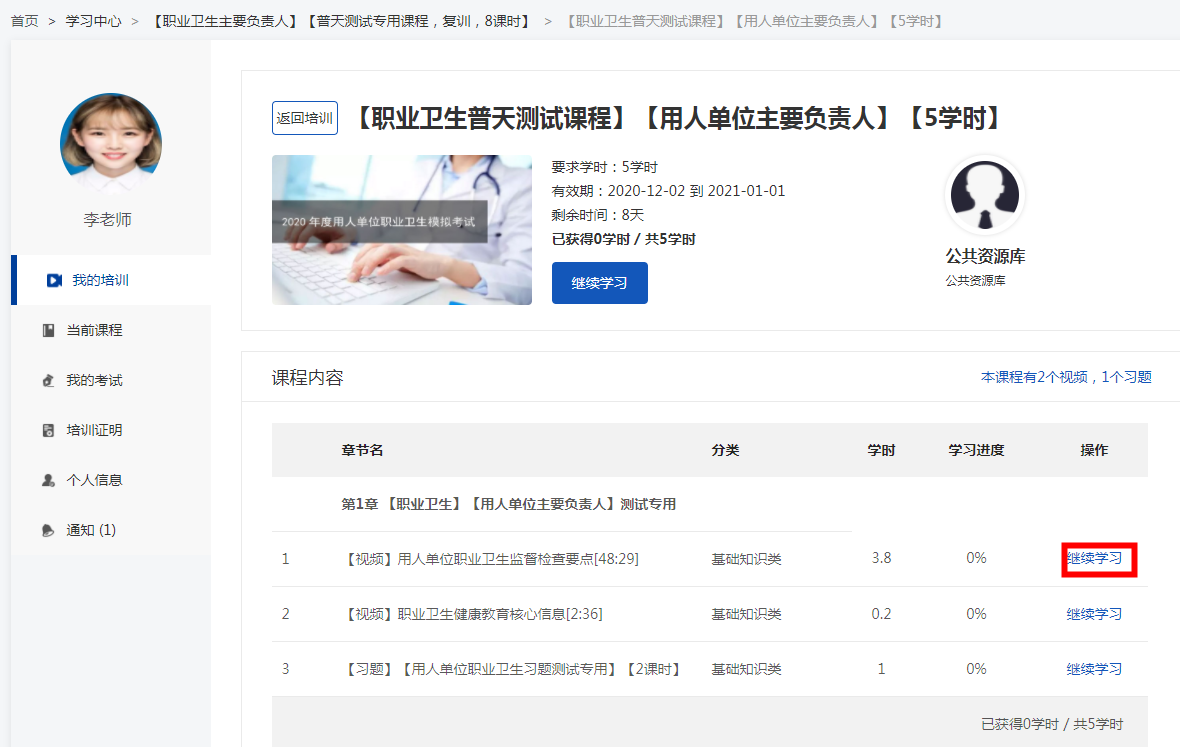Click 继续学习 for the 习题 chapter row
Viewport: 1180px width, 747px height.
click(1094, 669)
